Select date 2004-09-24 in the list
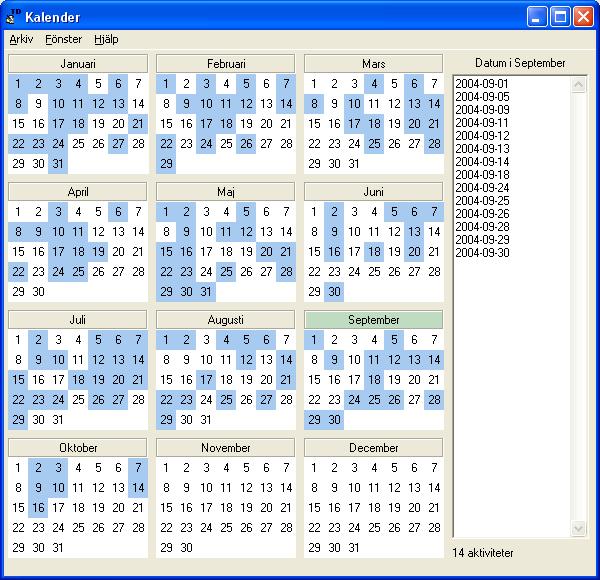The image size is (600, 580). click(482, 187)
